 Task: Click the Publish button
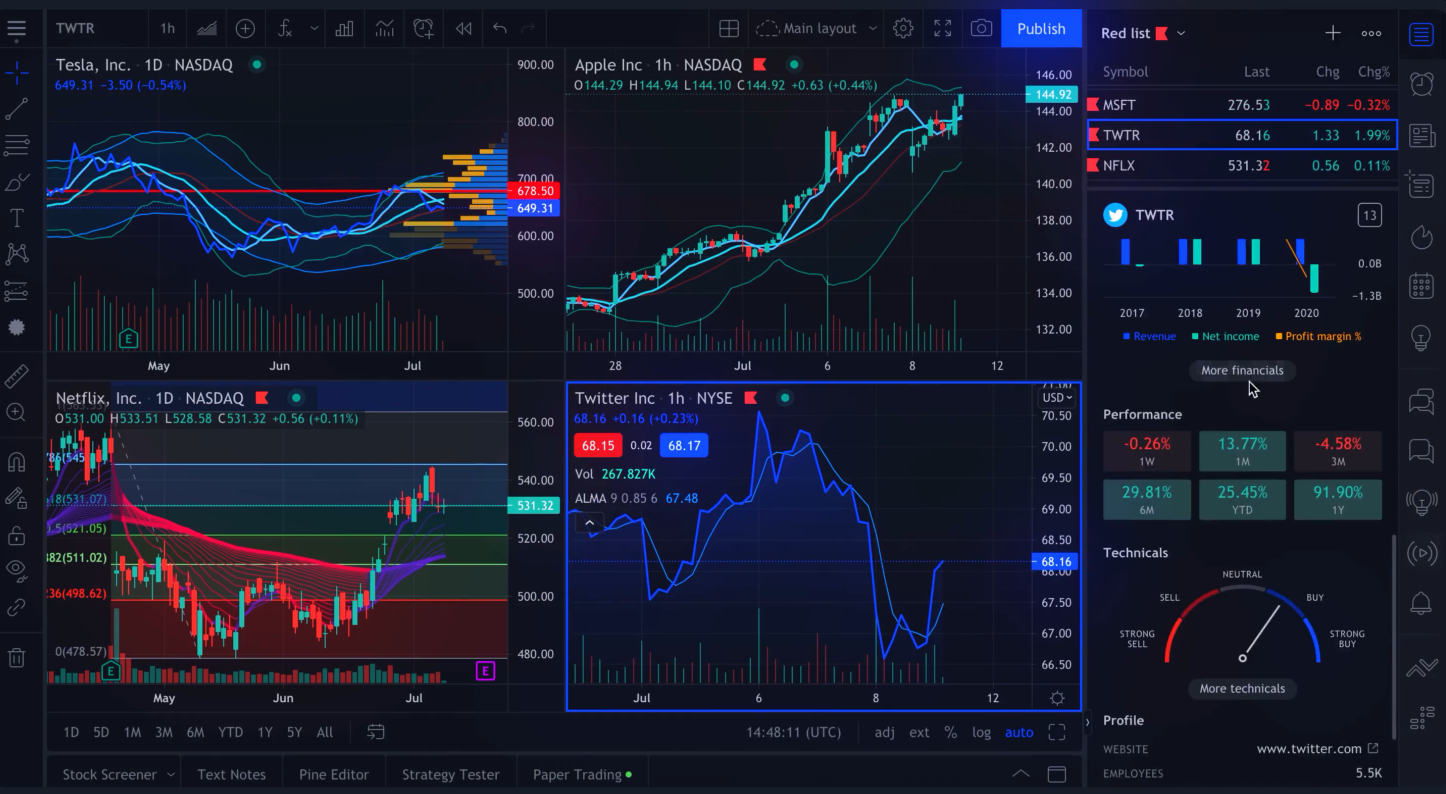click(x=1041, y=28)
